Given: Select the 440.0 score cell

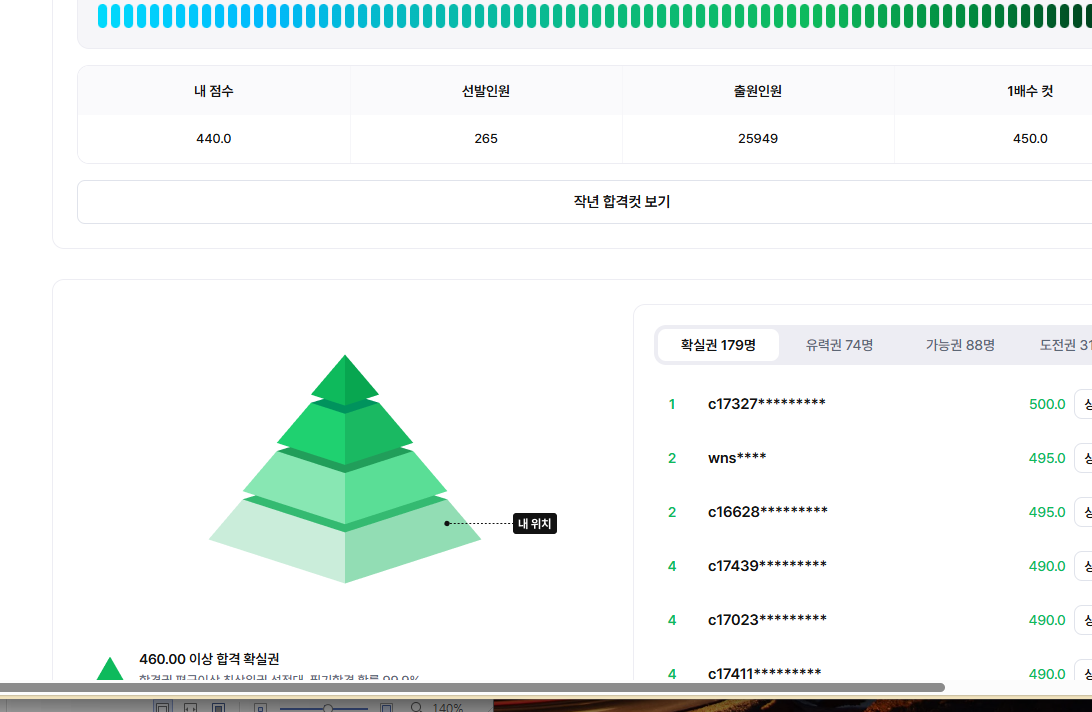Looking at the screenshot, I should coord(213,139).
